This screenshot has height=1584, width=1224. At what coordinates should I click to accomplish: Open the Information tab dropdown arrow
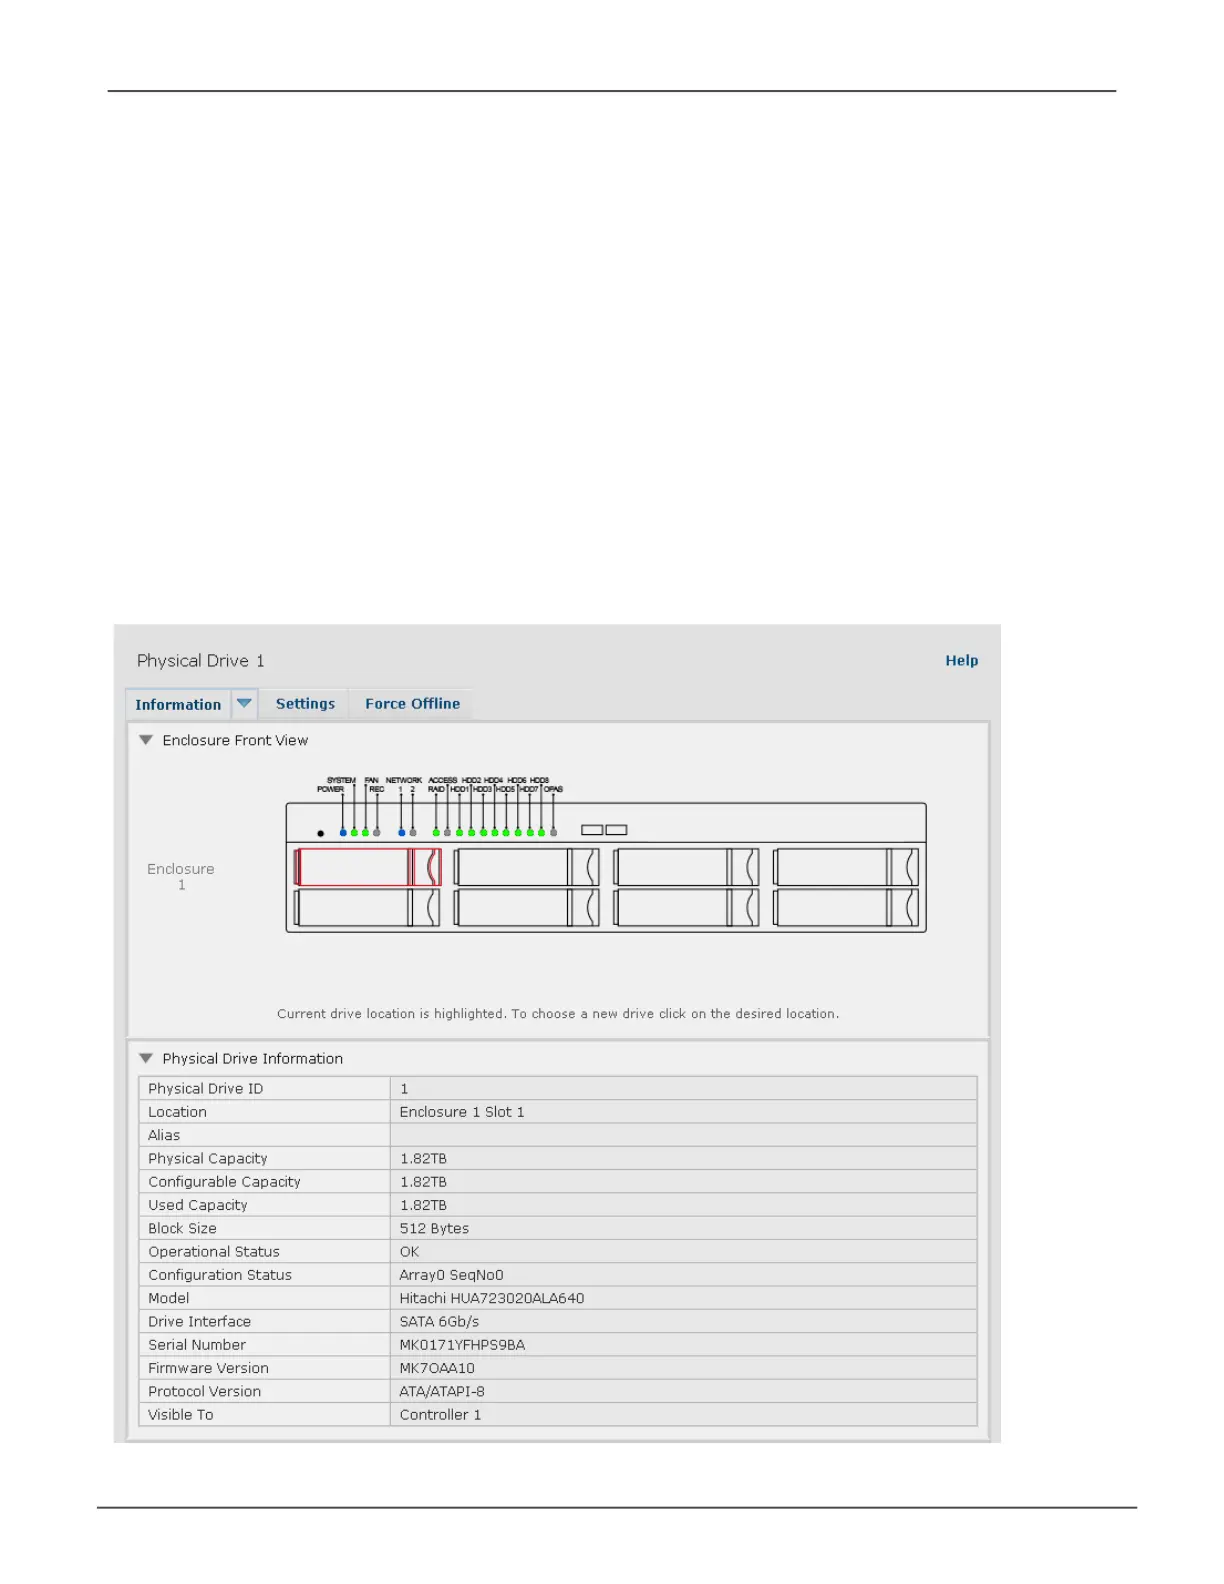pyautogui.click(x=244, y=704)
